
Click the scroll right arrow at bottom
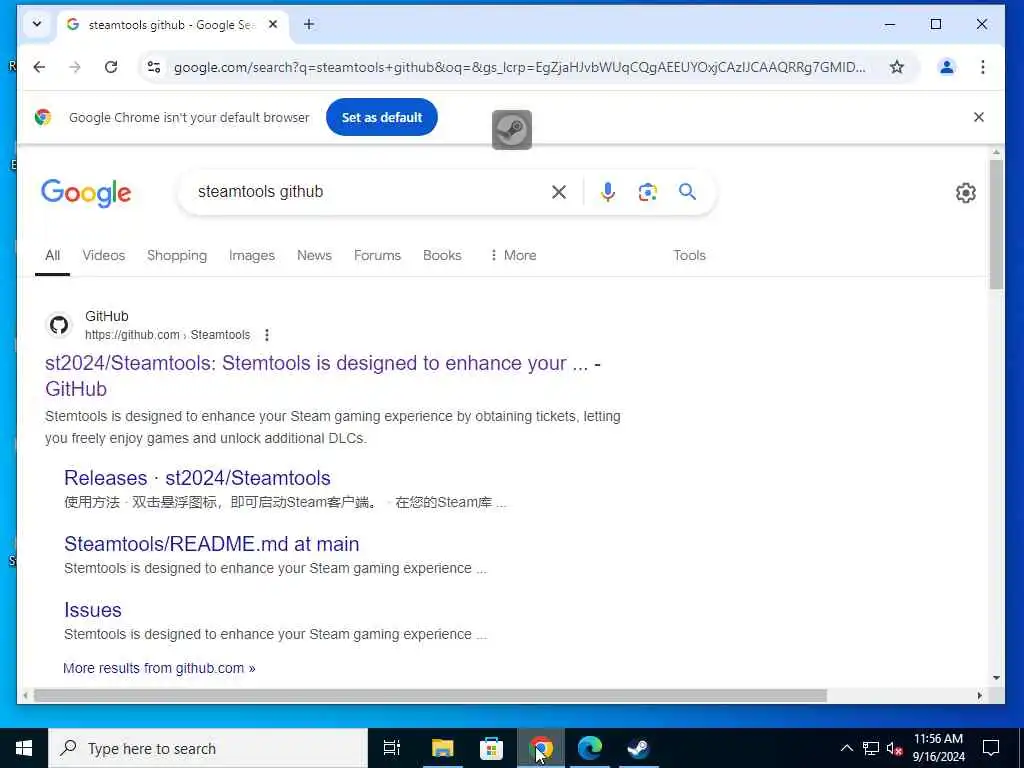[979, 696]
